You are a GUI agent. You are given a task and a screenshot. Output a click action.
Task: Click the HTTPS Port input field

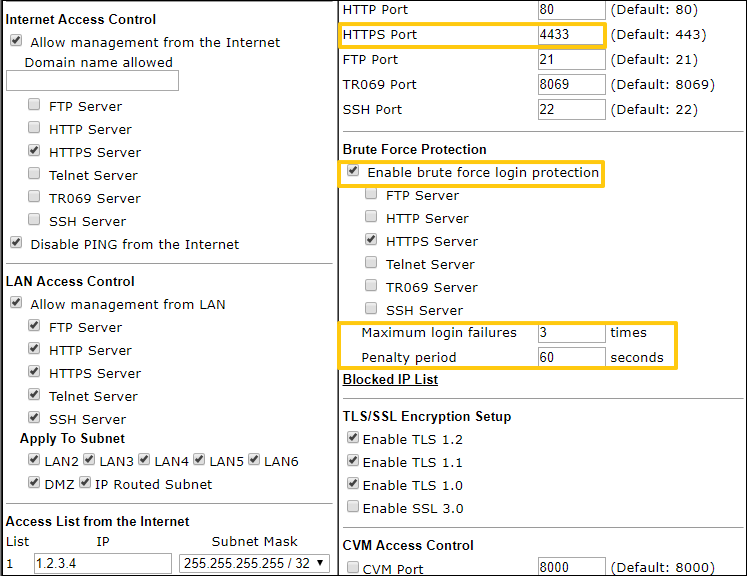coord(571,34)
